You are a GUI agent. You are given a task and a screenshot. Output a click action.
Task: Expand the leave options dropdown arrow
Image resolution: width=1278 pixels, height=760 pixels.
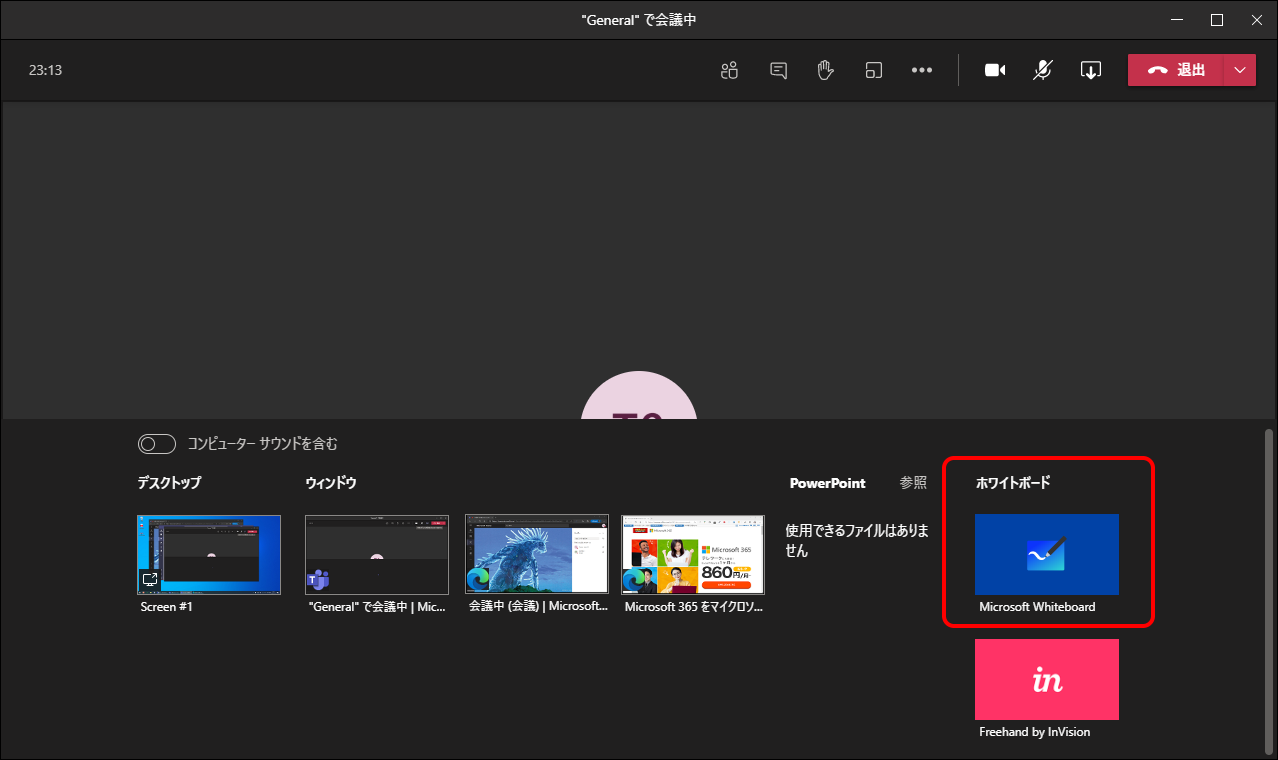click(1240, 70)
